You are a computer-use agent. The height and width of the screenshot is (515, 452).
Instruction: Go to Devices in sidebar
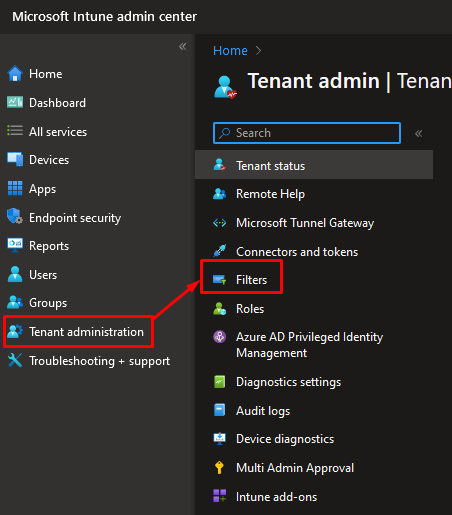(x=49, y=160)
